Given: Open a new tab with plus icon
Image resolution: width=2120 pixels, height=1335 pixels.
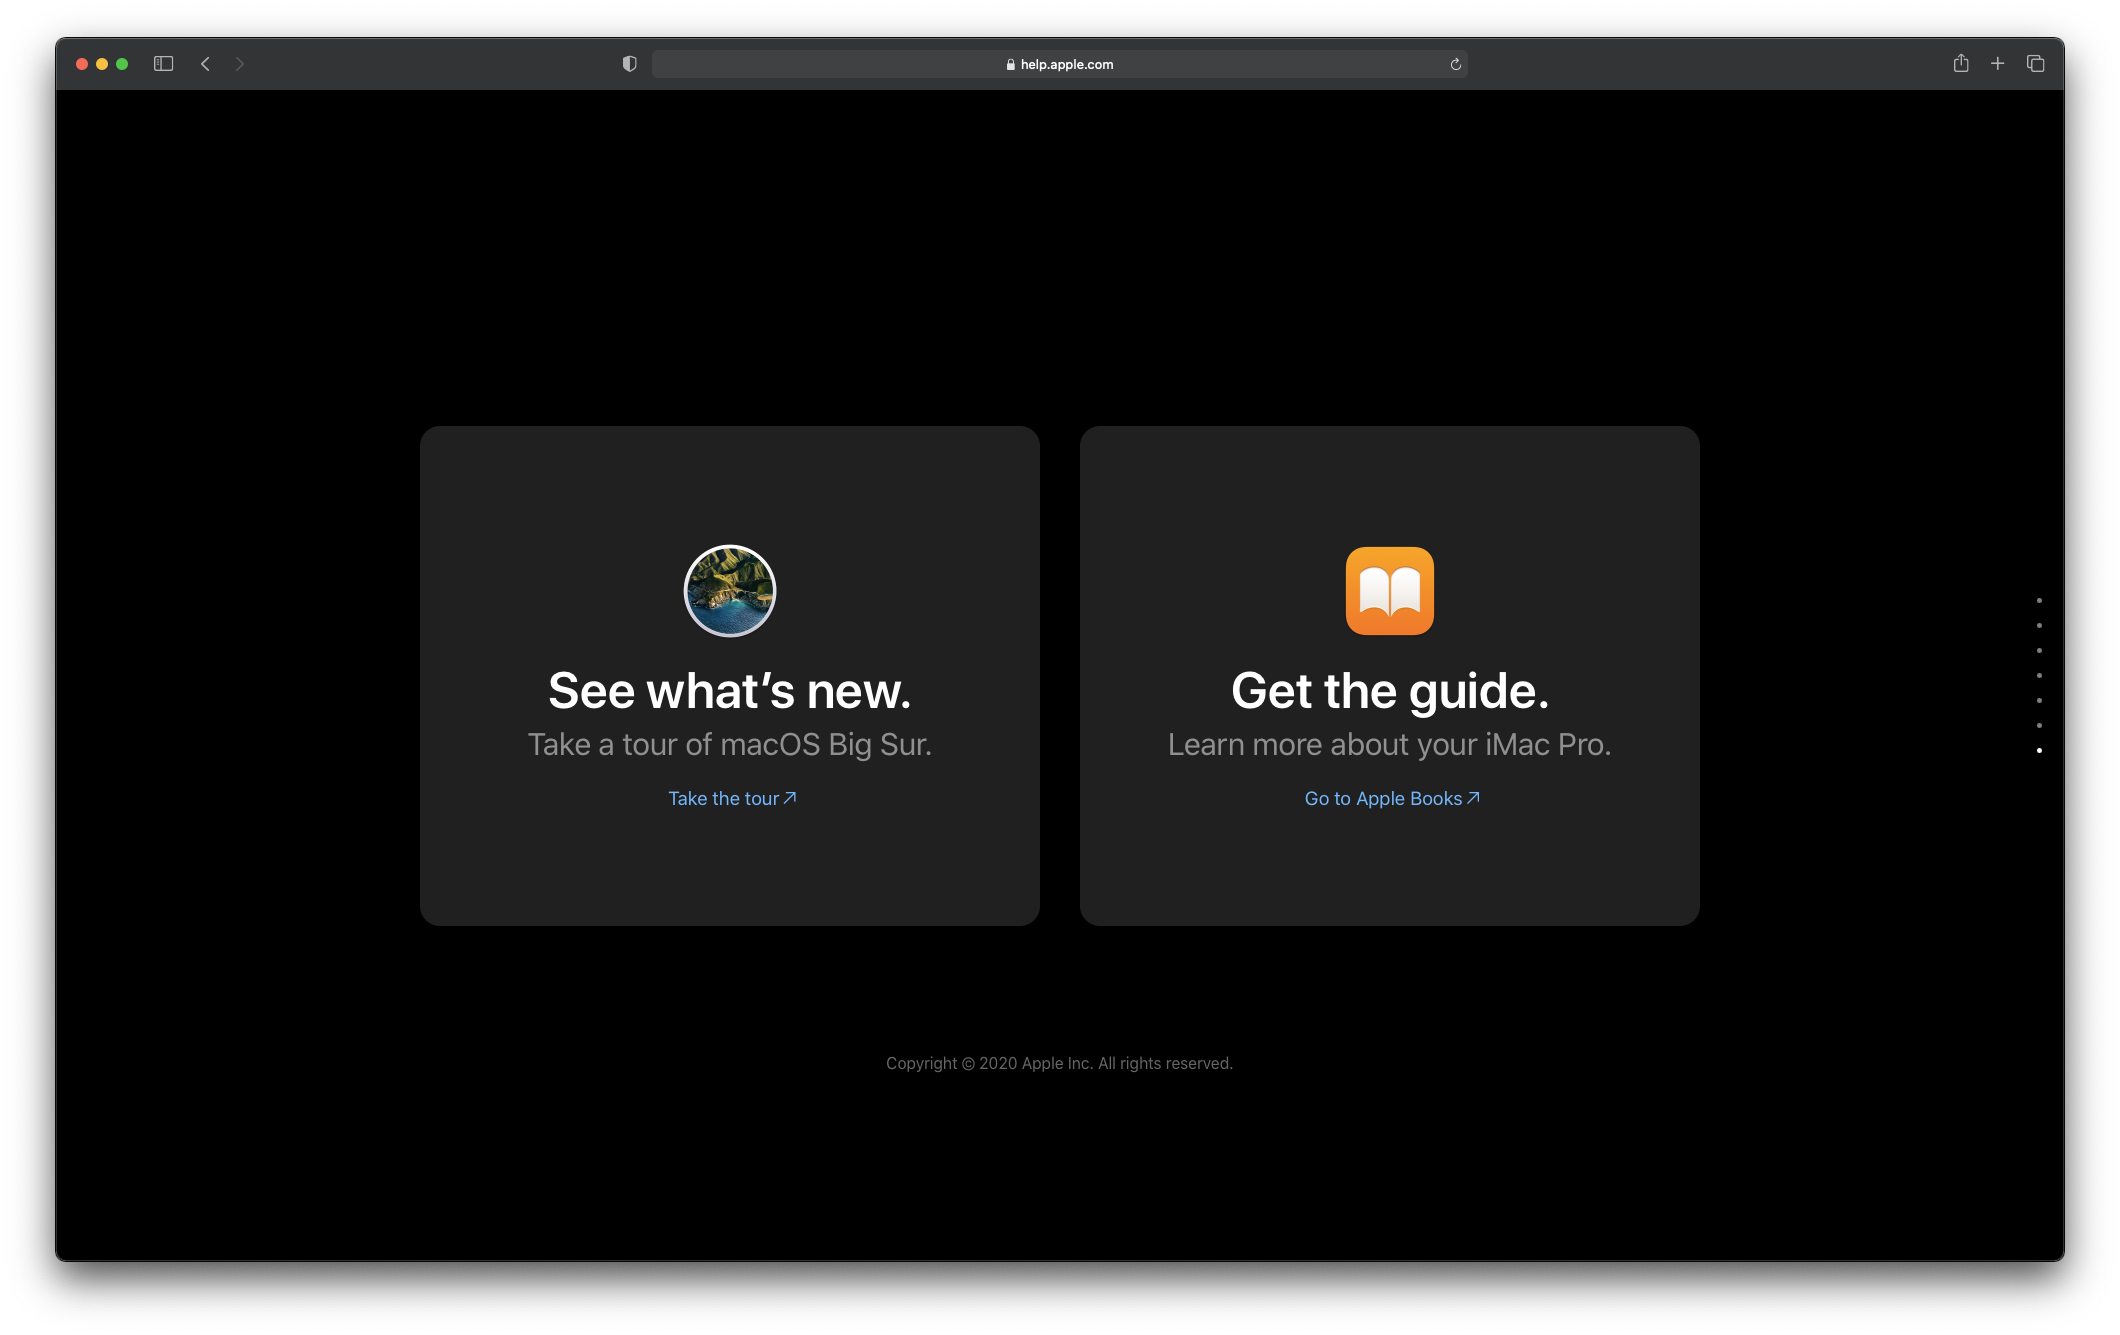Looking at the screenshot, I should [1997, 64].
